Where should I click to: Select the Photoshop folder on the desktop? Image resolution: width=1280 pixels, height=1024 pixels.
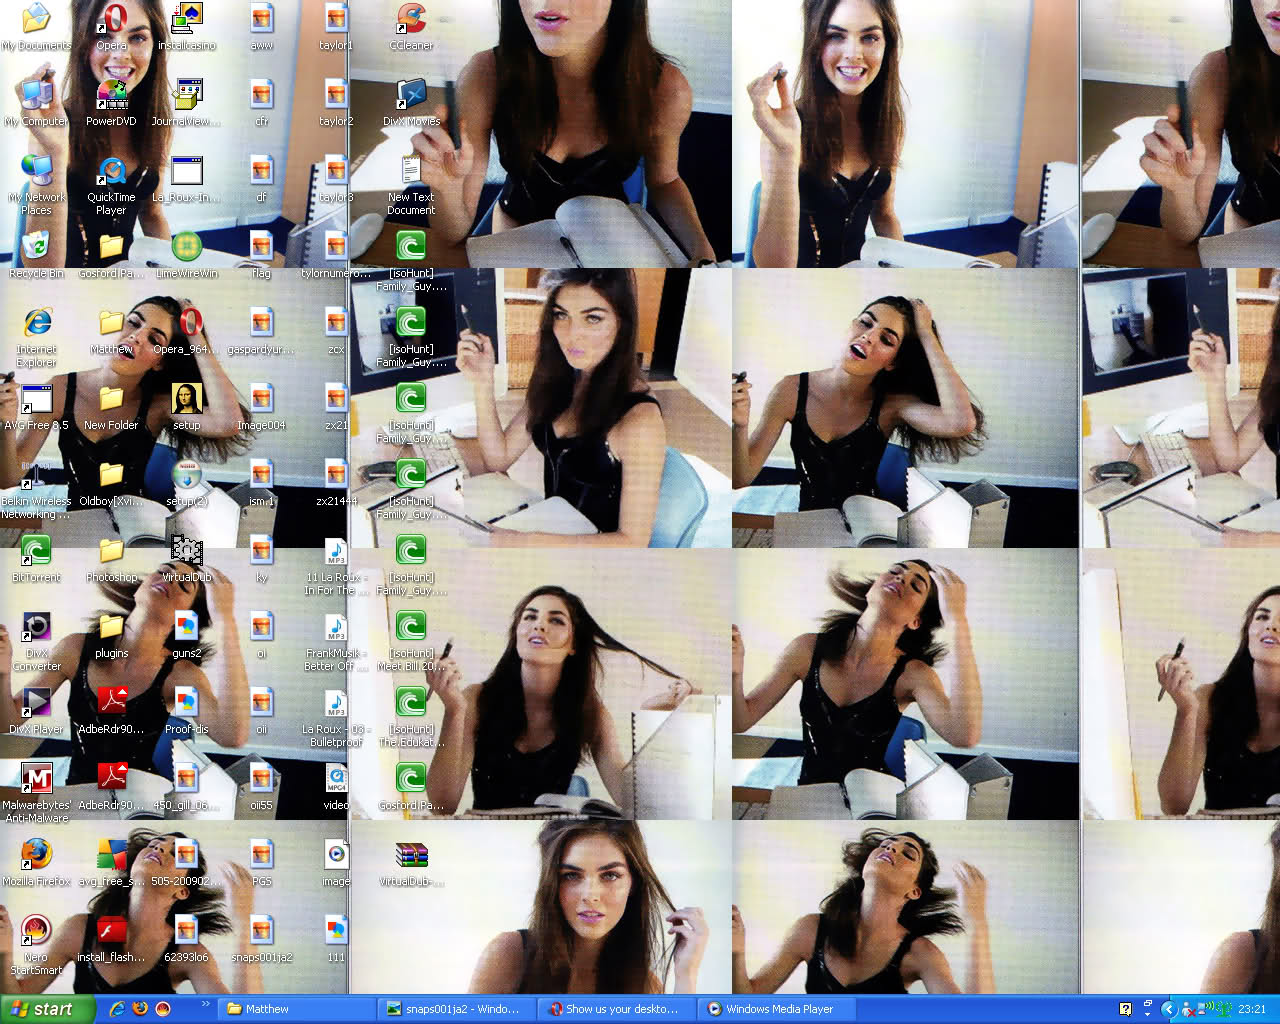[111, 552]
